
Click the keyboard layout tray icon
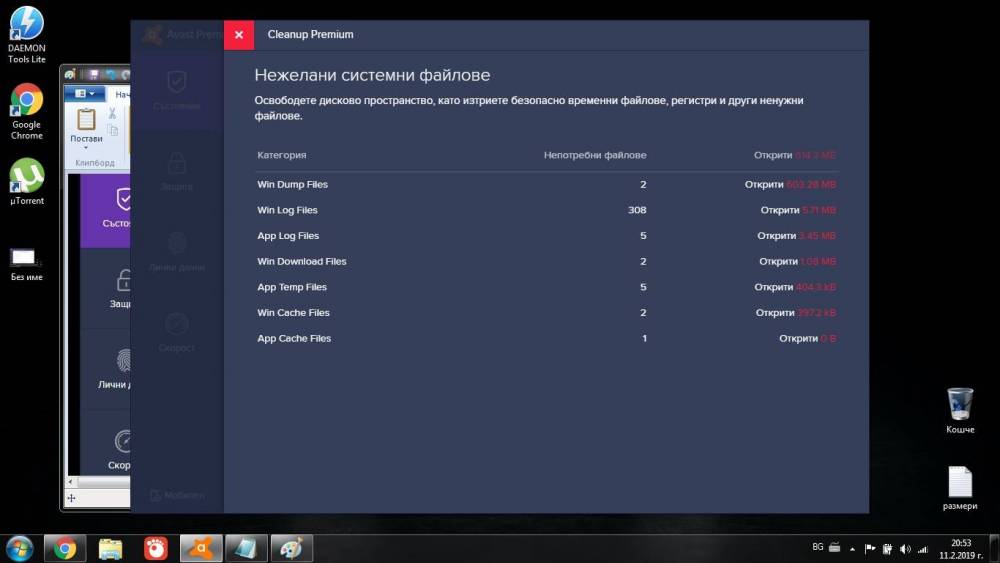click(x=834, y=547)
